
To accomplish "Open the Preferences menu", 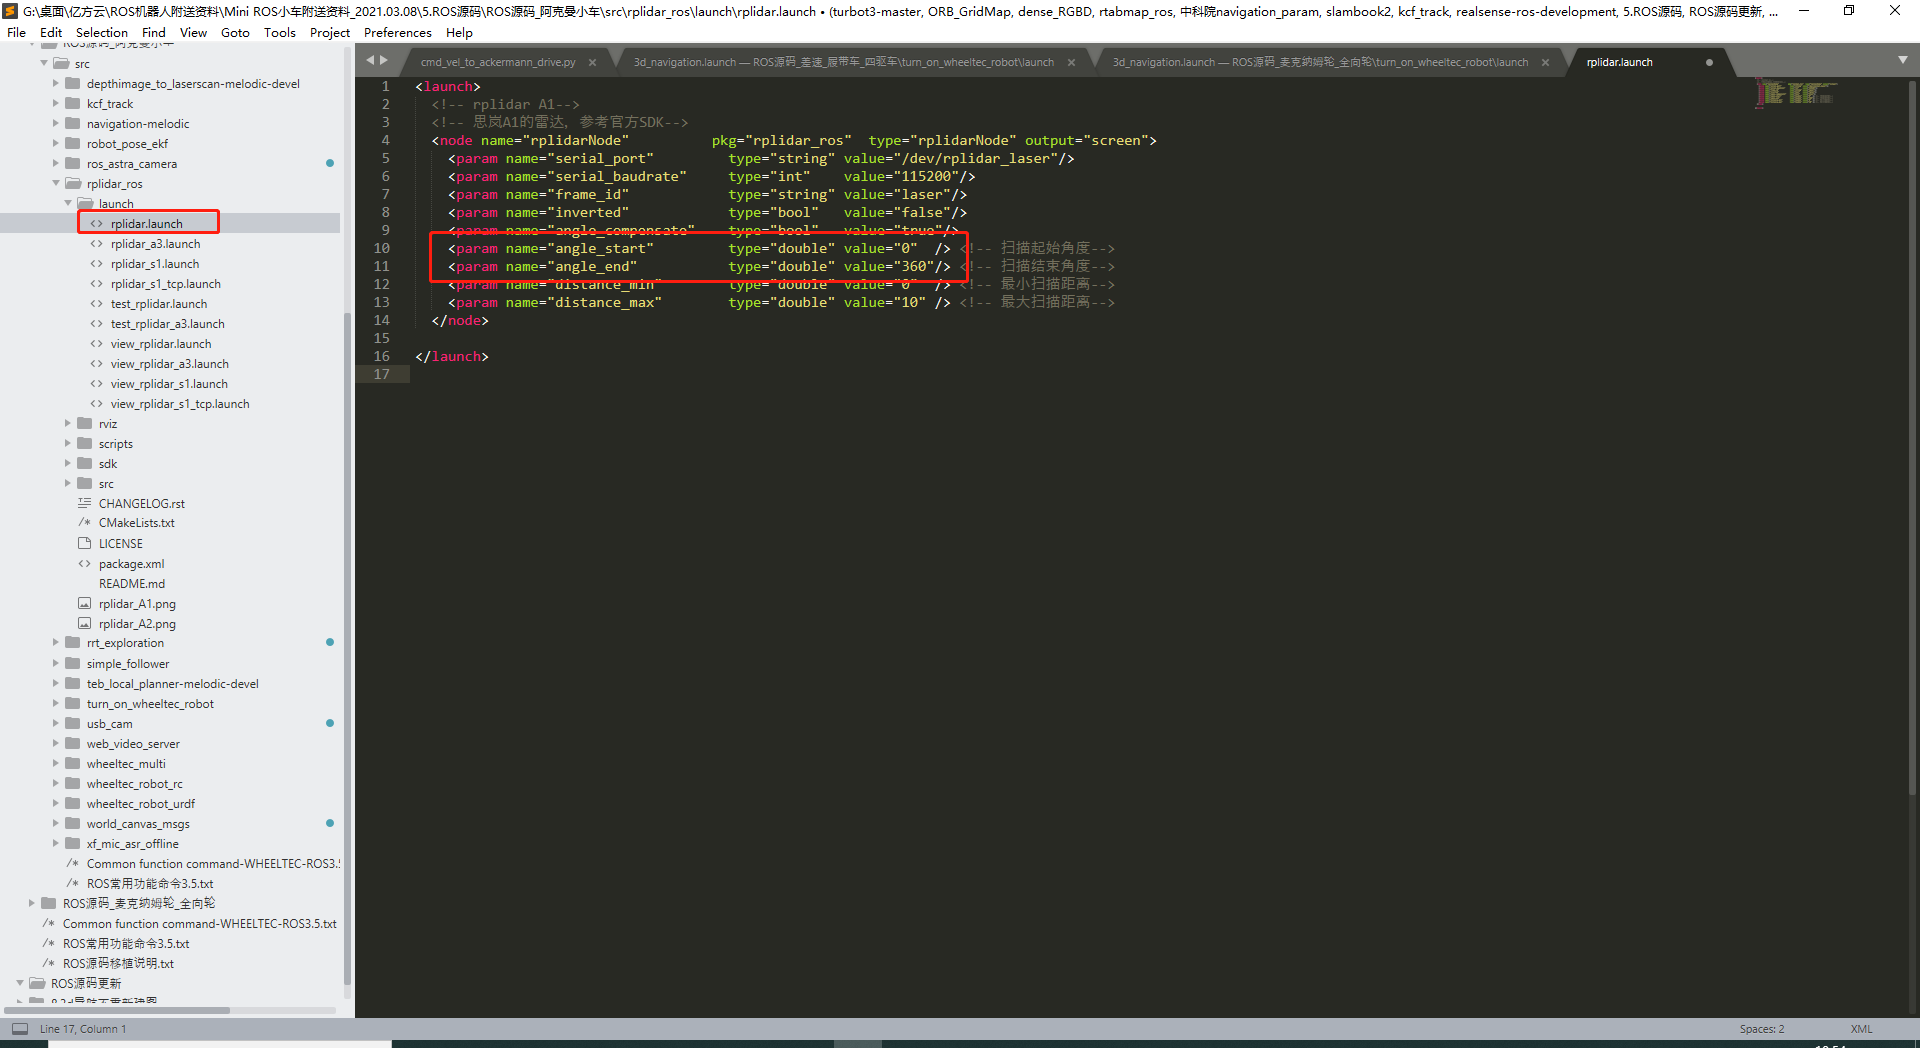I will [x=397, y=32].
